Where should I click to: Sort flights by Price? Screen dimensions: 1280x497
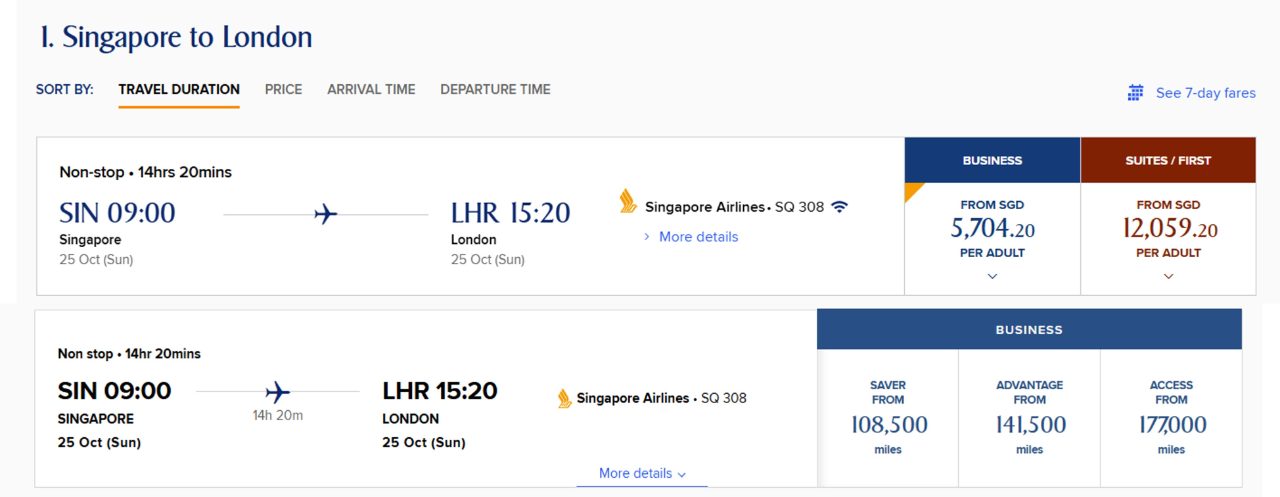coord(283,89)
